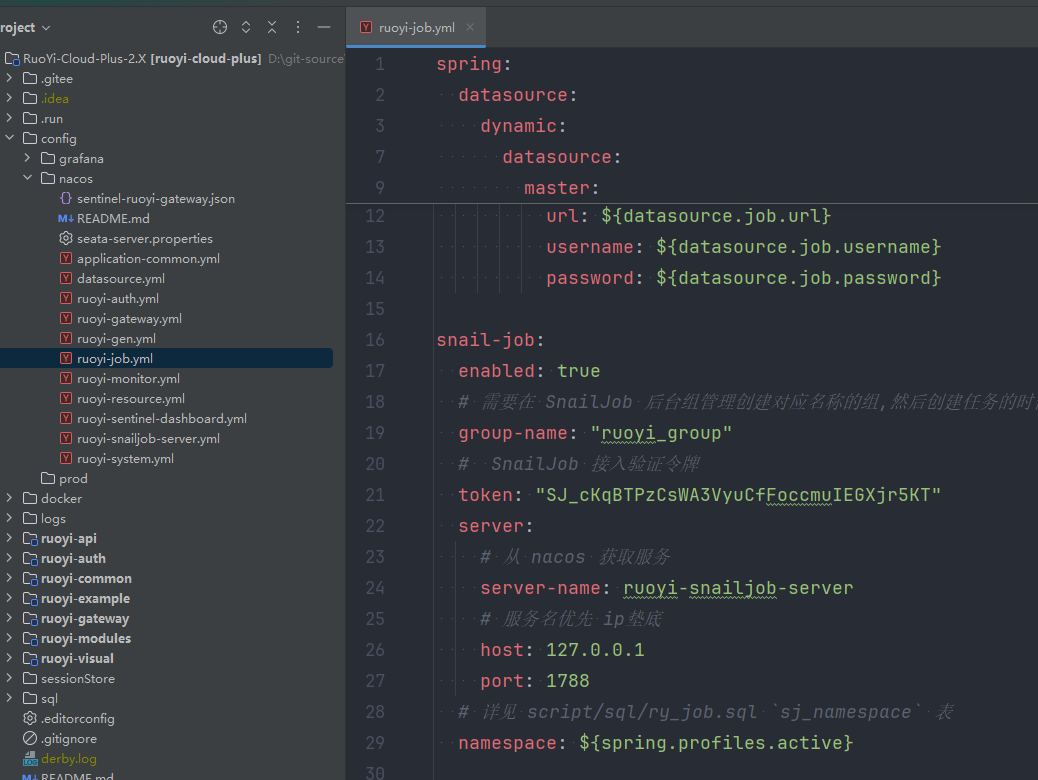Expand the ruoyi-example module
This screenshot has width=1038, height=780.
click(9, 598)
